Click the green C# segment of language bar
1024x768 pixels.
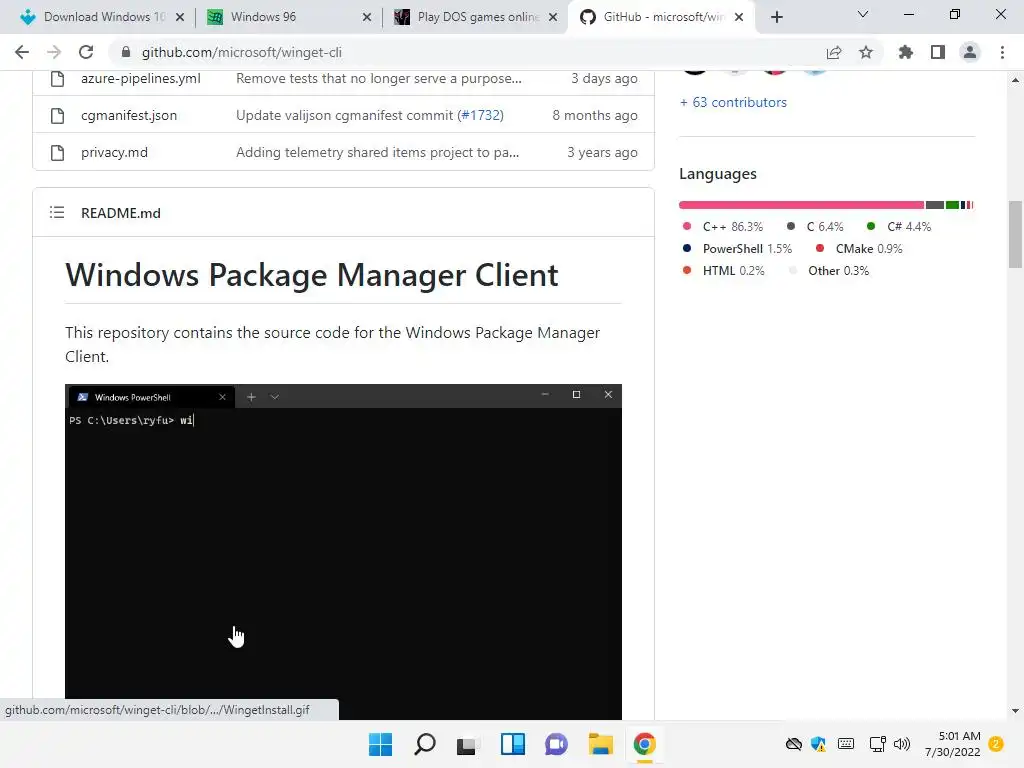[x=952, y=205]
